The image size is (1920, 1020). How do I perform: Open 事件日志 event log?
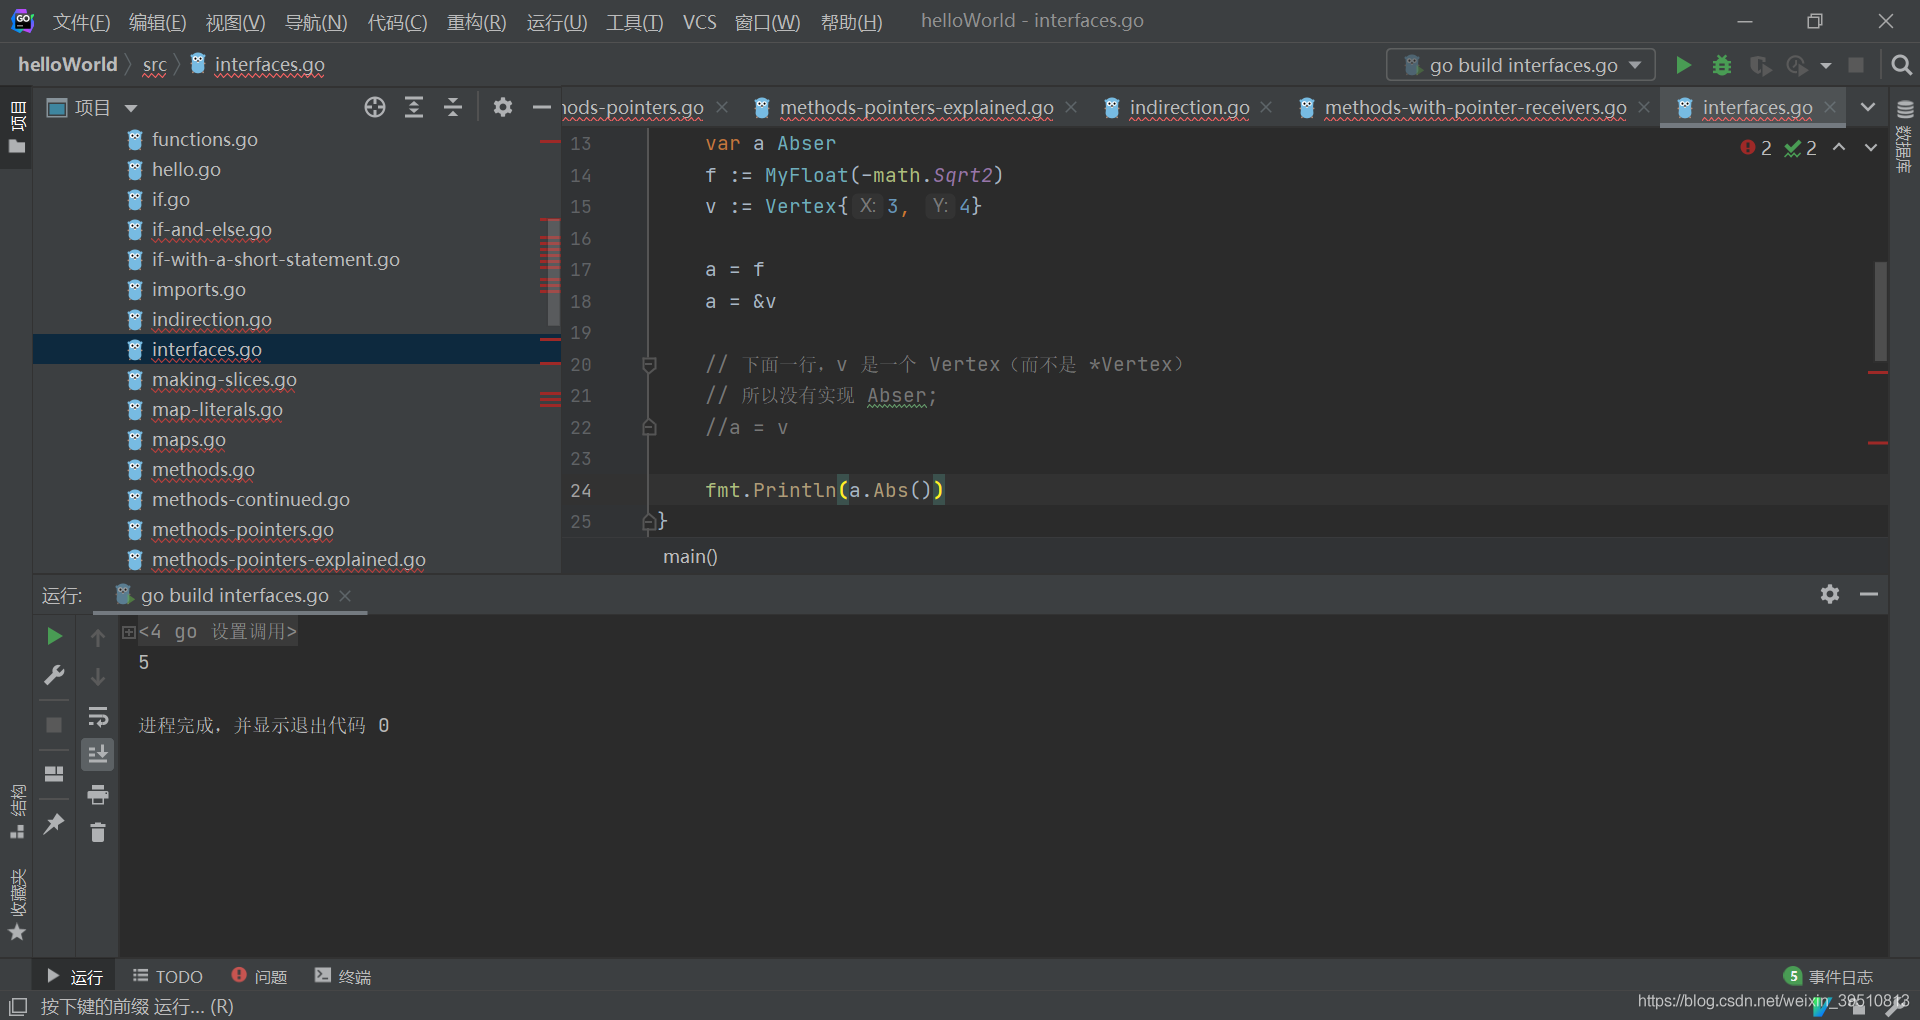point(1829,976)
